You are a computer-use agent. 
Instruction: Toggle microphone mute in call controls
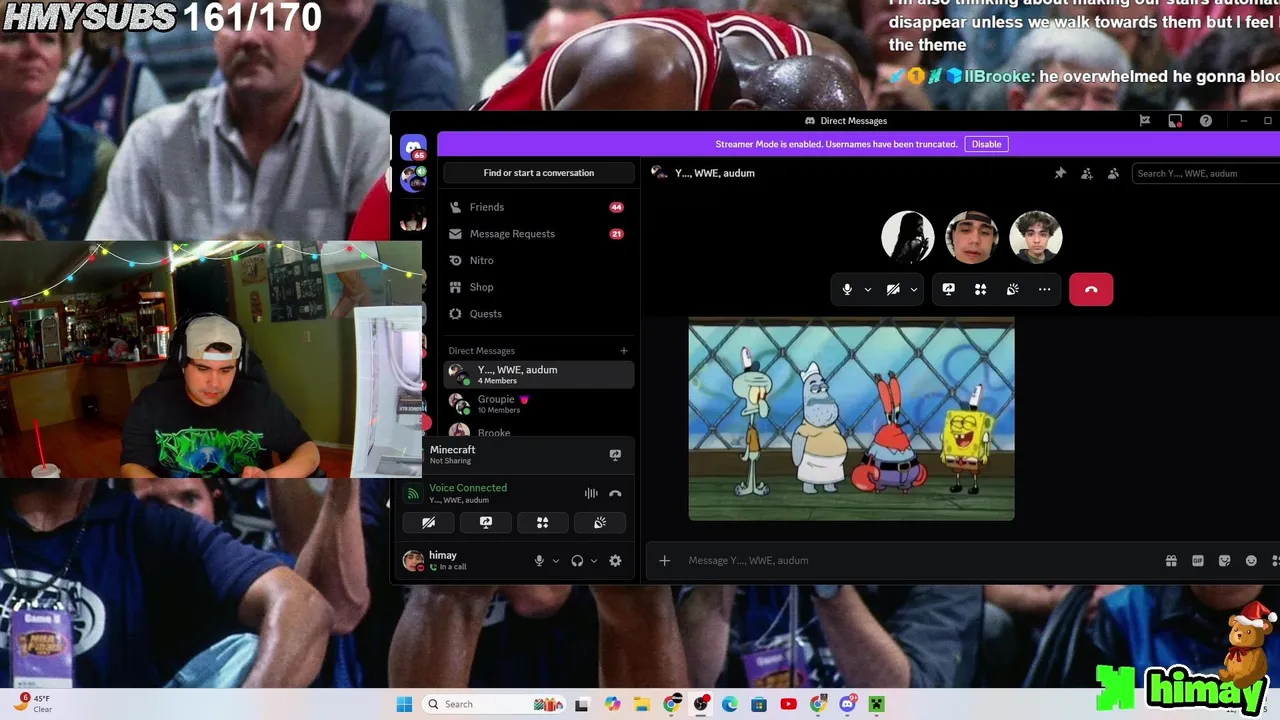(847, 289)
